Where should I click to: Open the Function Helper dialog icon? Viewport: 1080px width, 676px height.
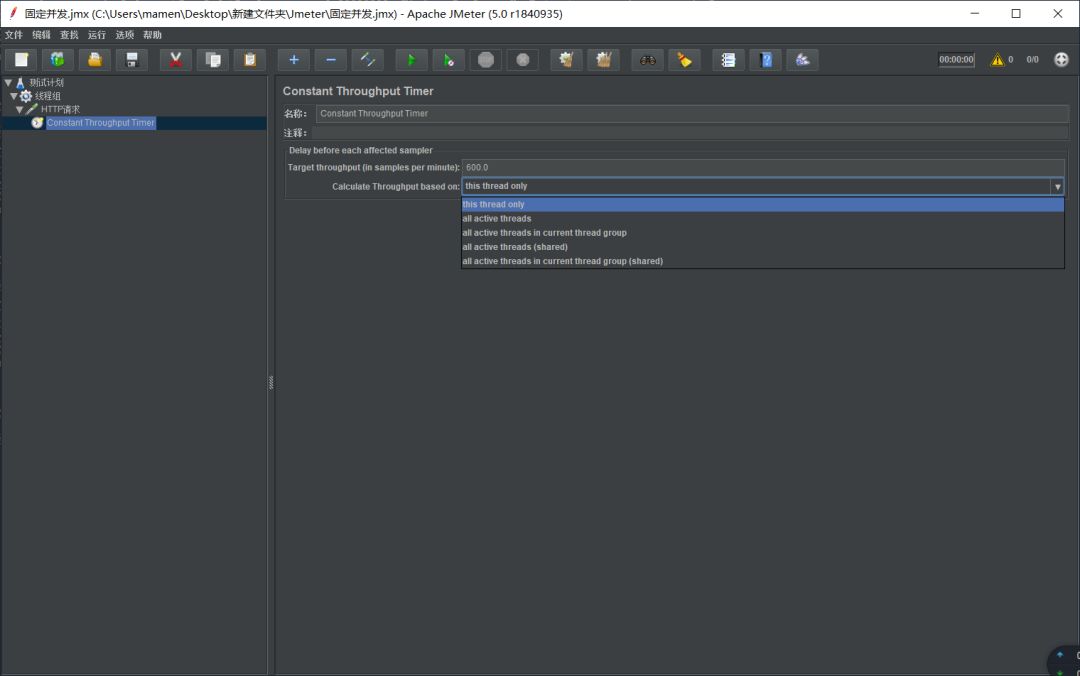click(x=729, y=60)
